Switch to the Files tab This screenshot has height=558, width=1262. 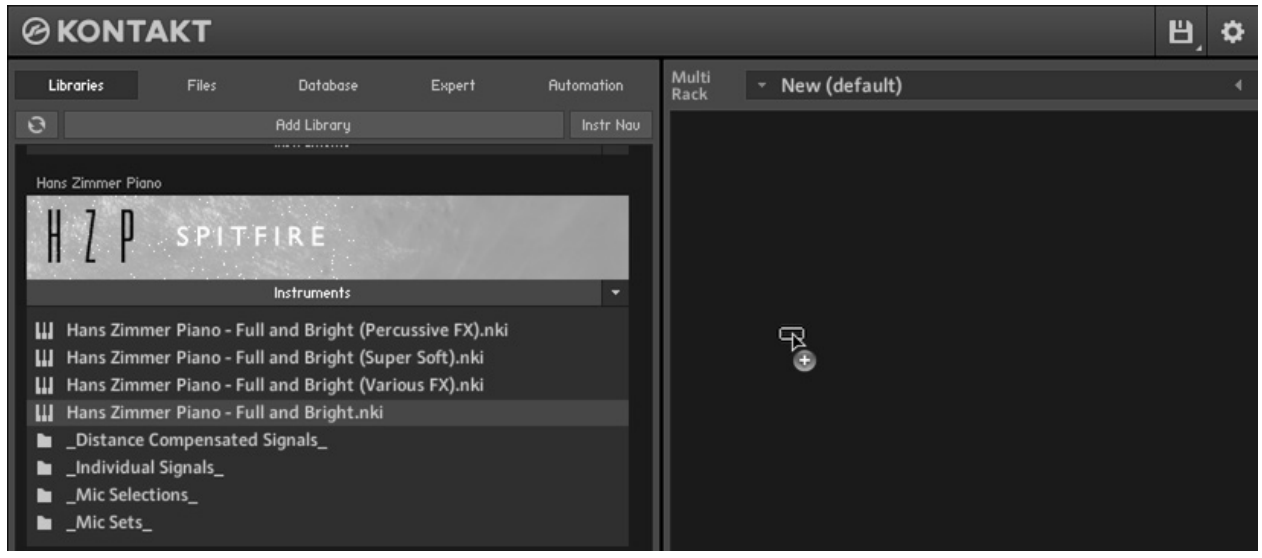201,86
